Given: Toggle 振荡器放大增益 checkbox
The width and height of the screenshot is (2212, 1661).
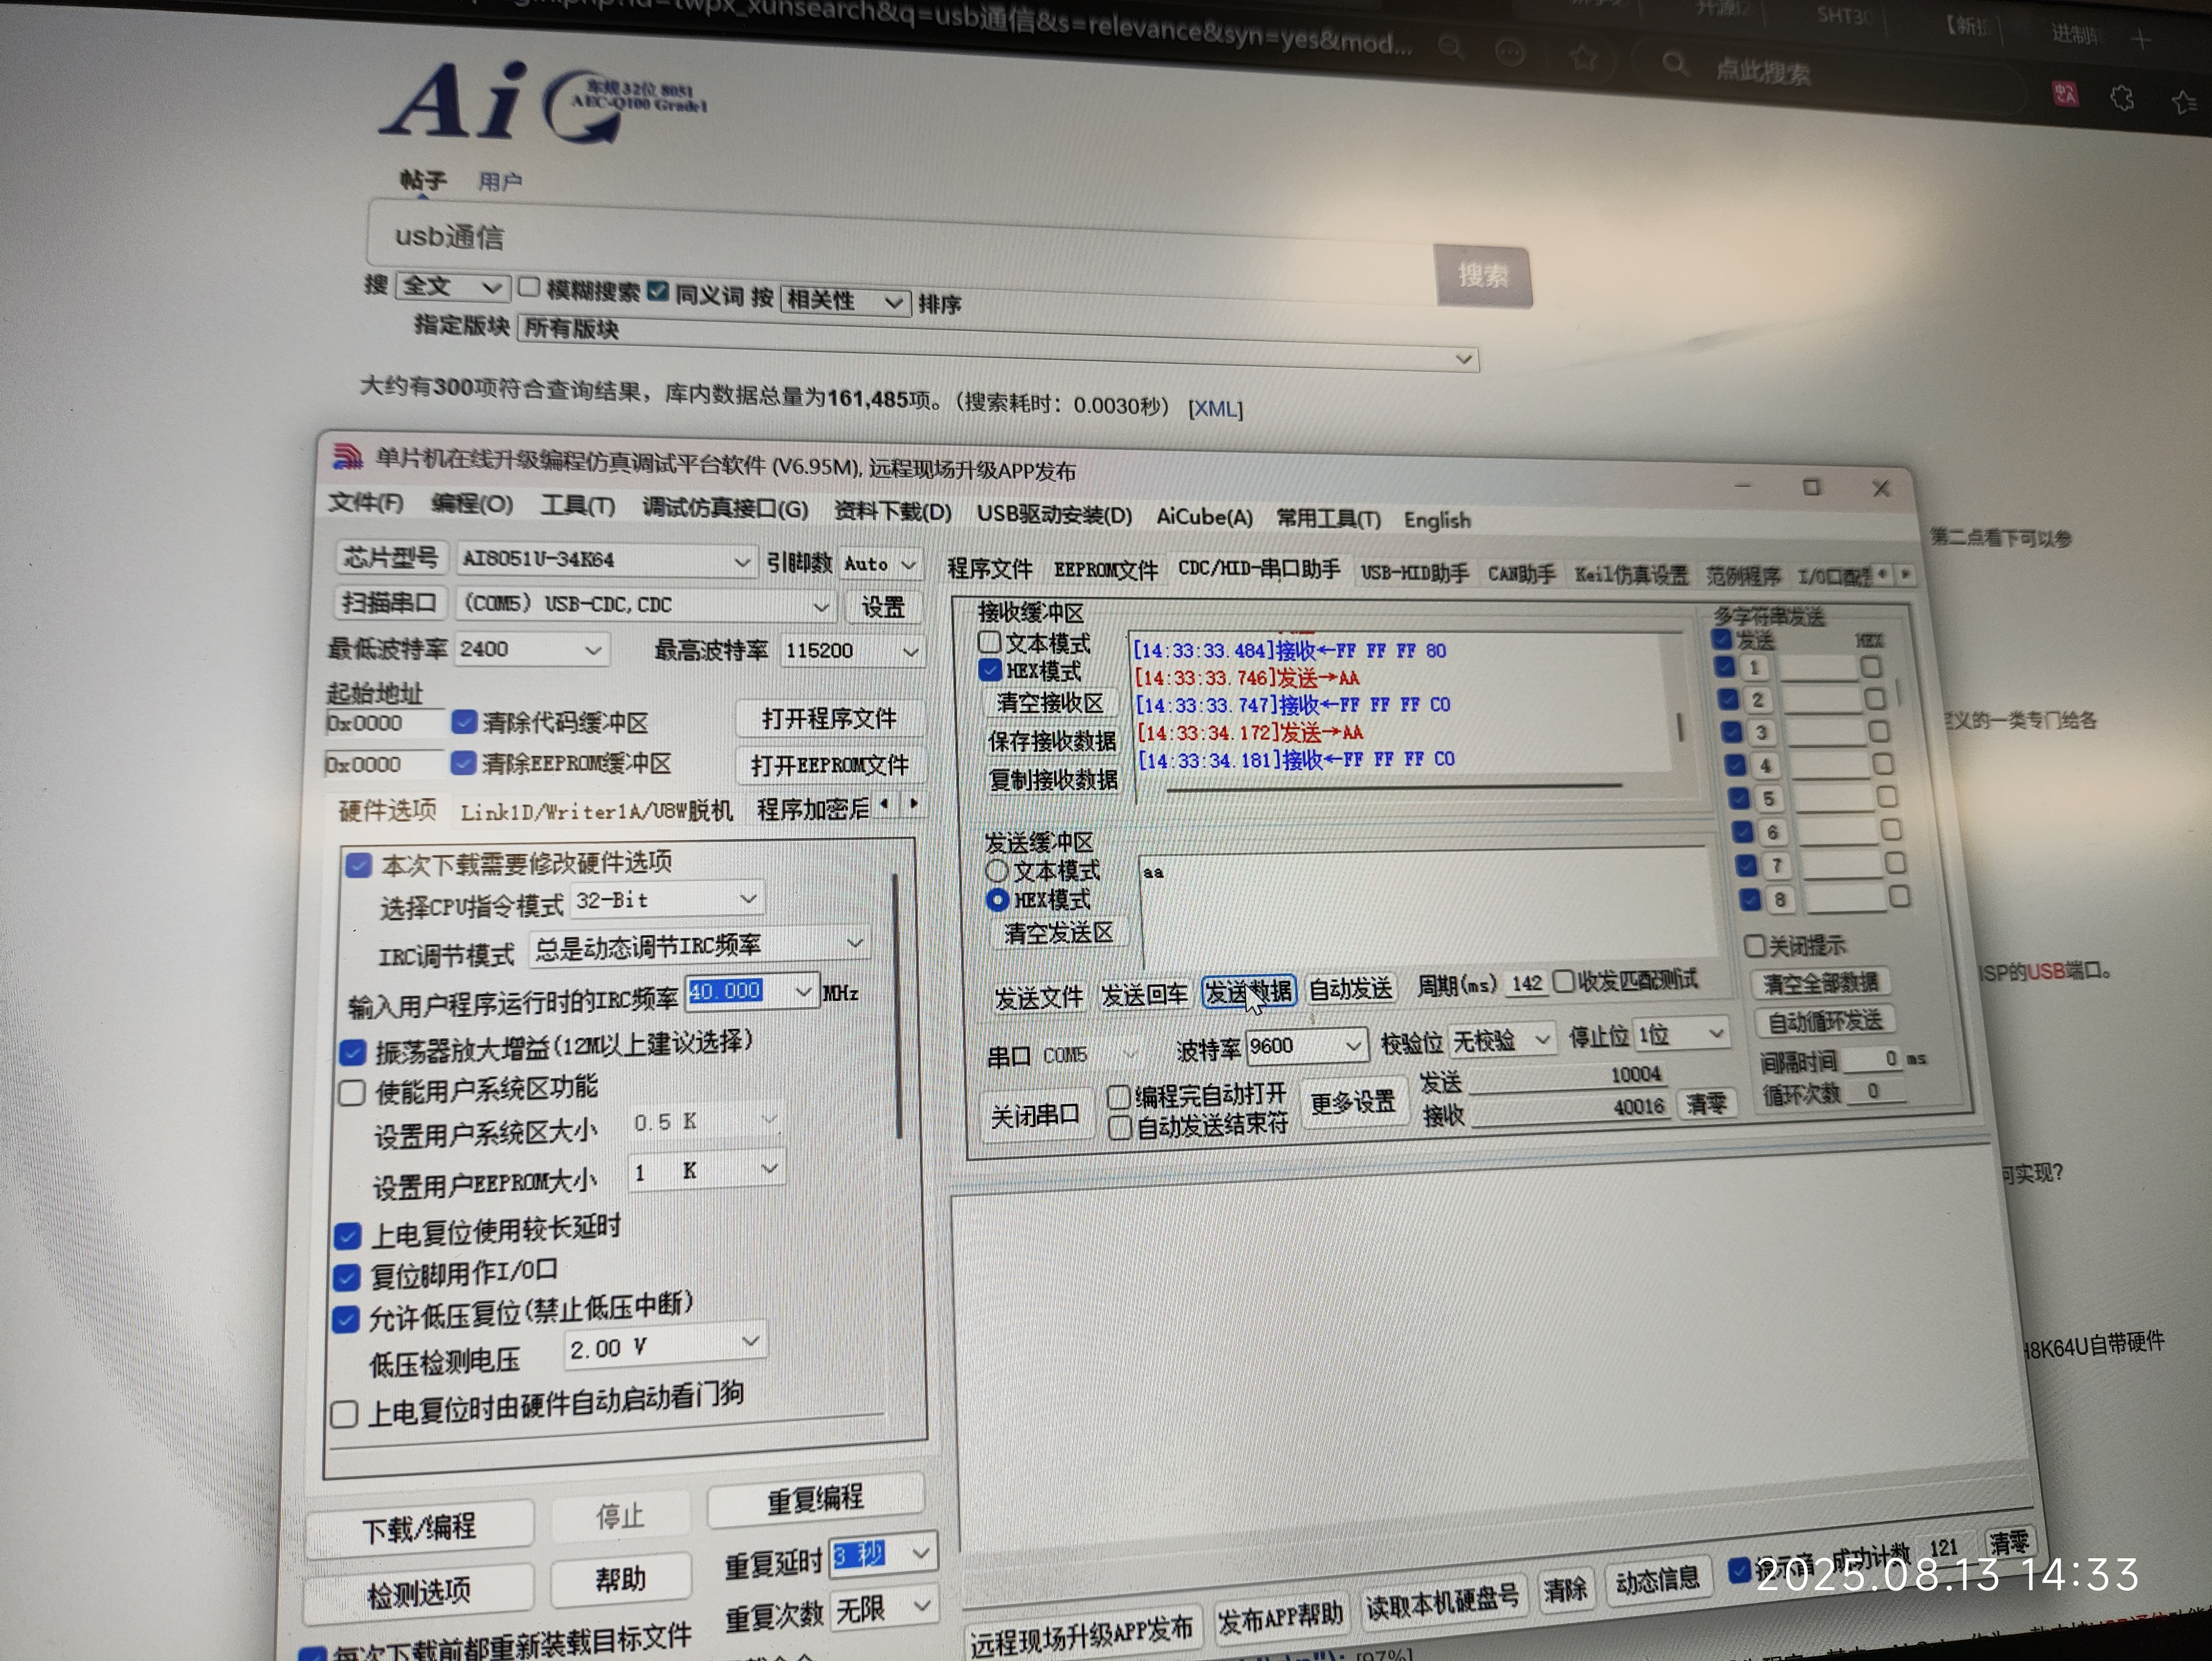Looking at the screenshot, I should click(352, 1052).
